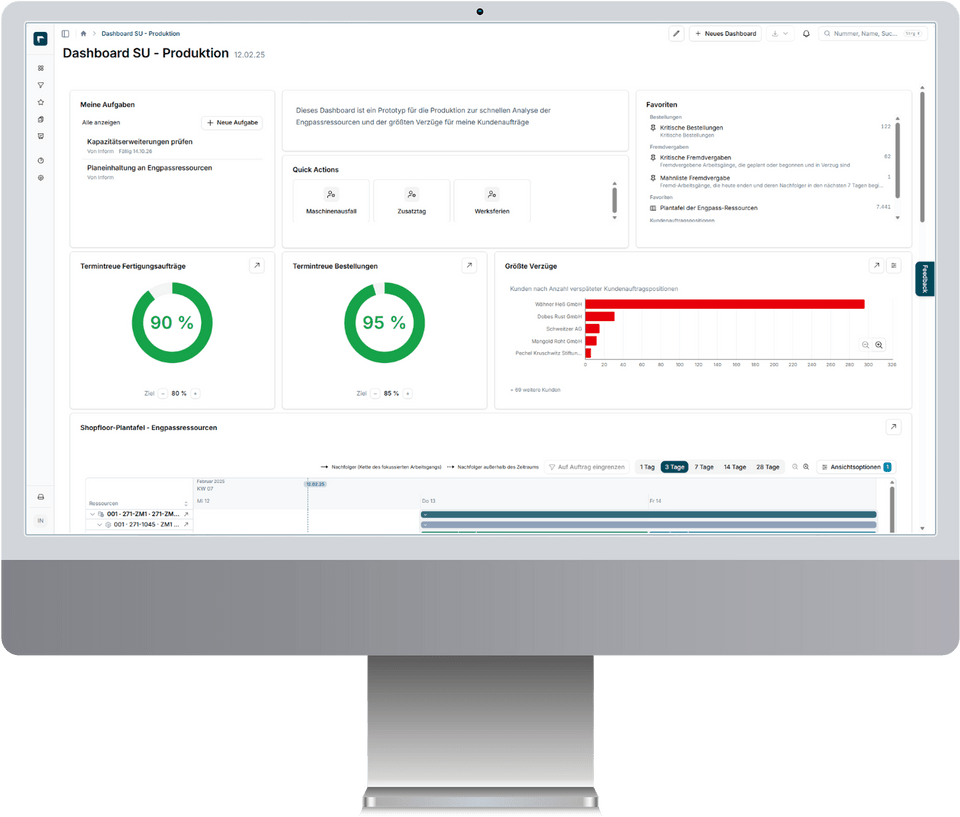
Task: Collapse the 001-271-1045 resource row
Action: coord(99,524)
